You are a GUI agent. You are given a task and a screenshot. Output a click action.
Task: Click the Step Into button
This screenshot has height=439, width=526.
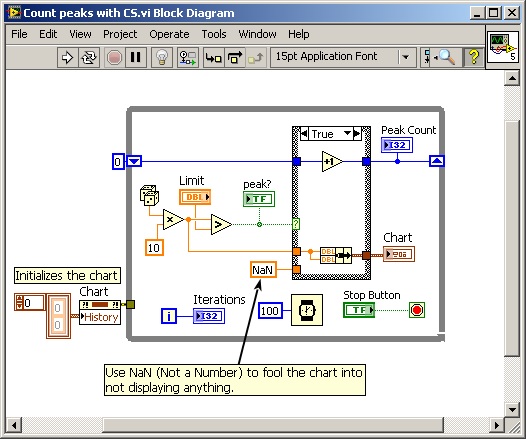coord(214,58)
